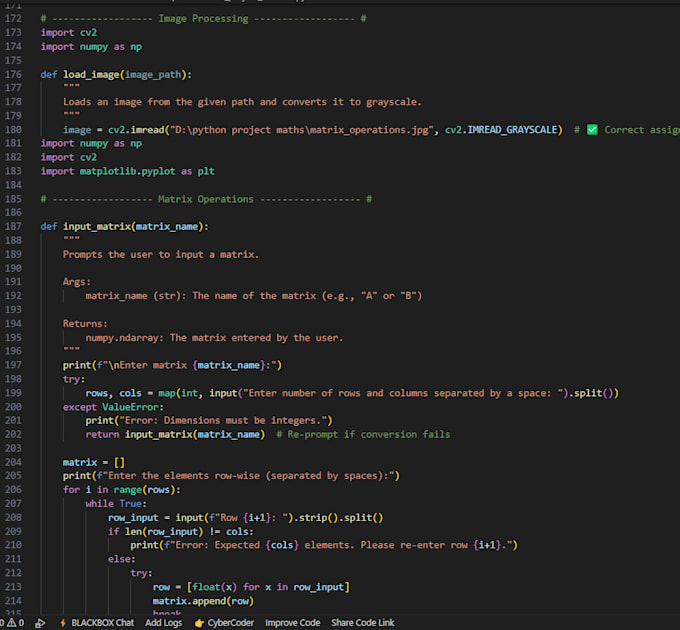
Task: Click the 'try:' keyword on line 198
Action: click(74, 379)
